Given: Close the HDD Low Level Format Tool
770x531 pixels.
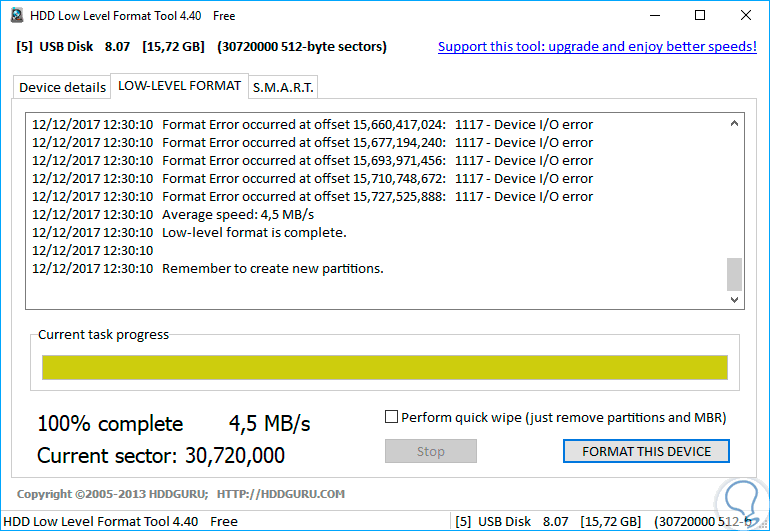Looking at the screenshot, I should [745, 15].
